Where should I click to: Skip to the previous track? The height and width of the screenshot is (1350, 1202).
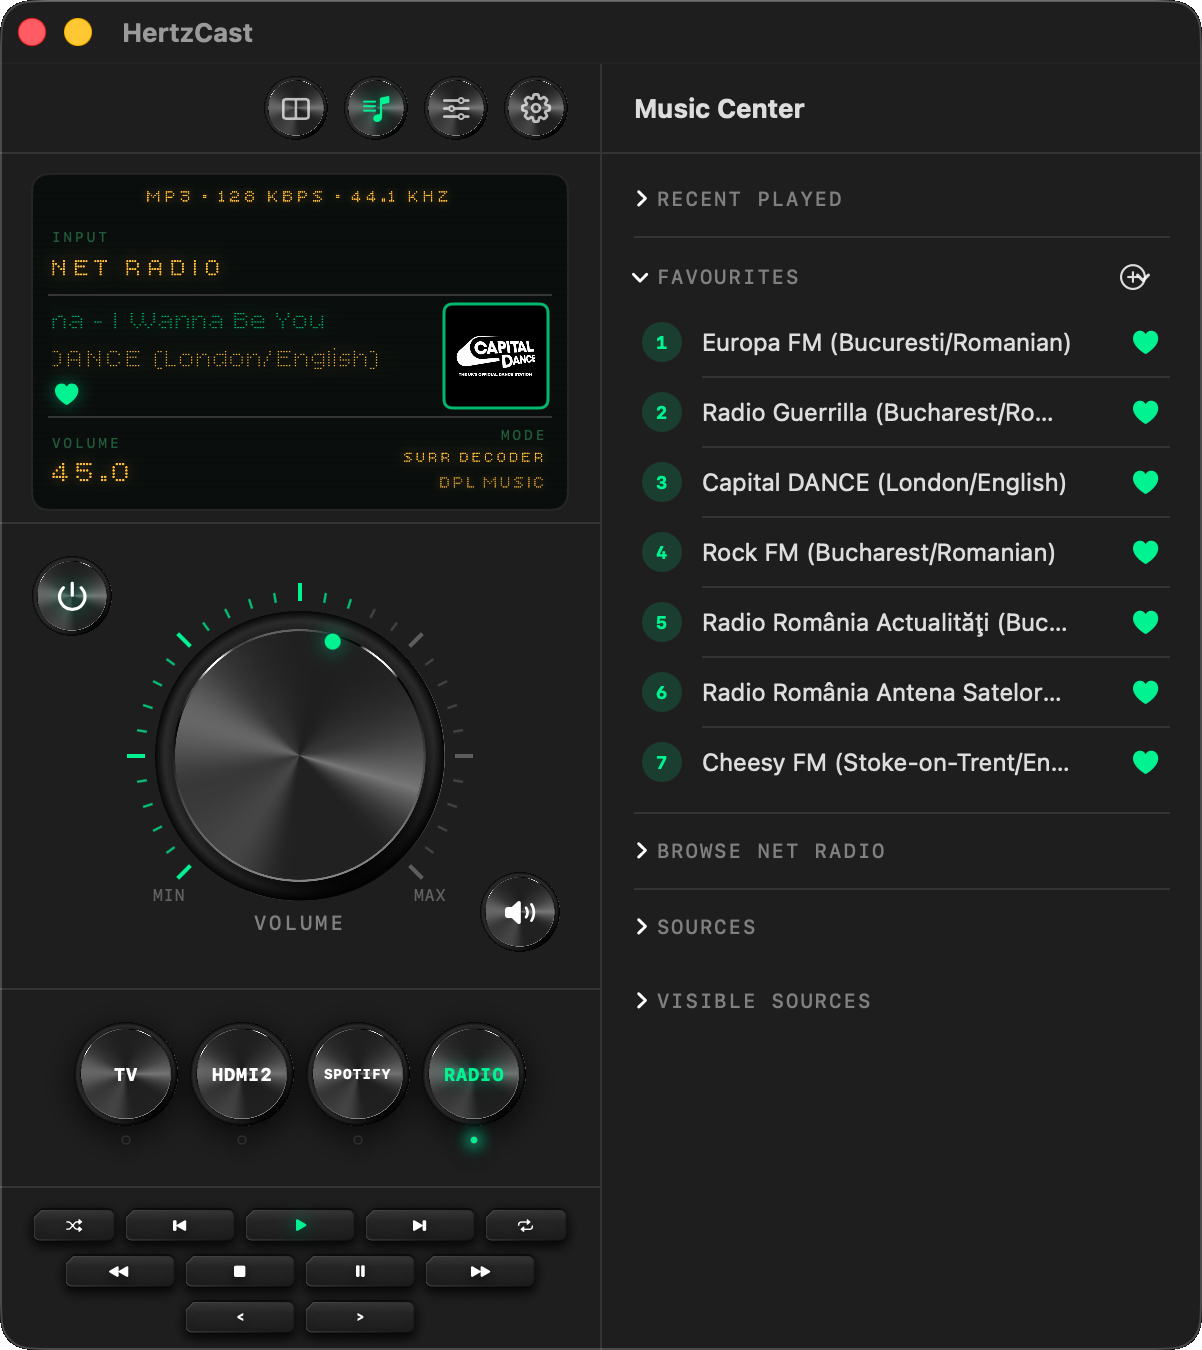point(180,1225)
